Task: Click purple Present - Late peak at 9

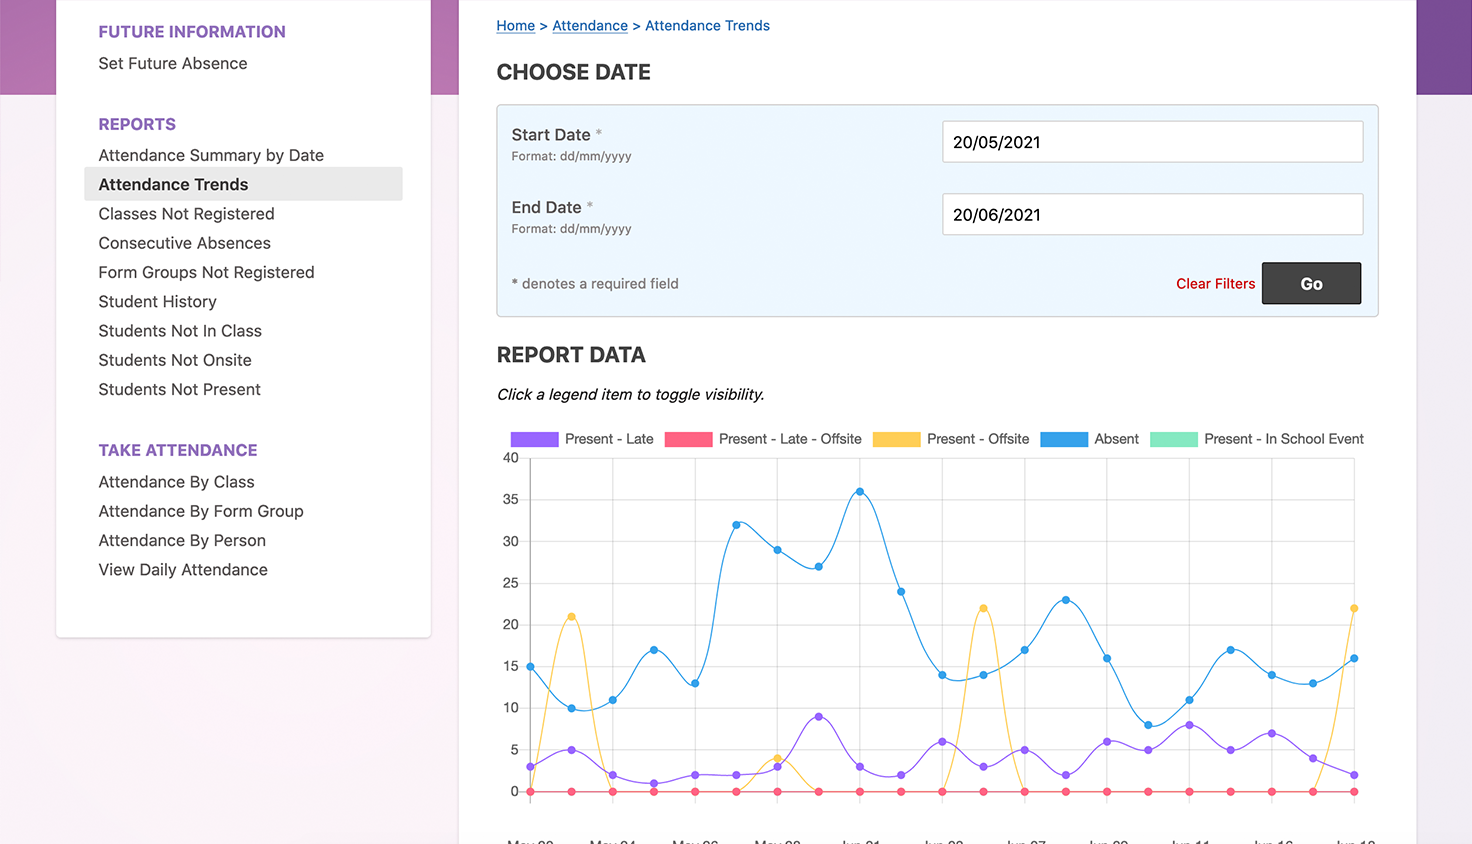Action: tap(819, 717)
